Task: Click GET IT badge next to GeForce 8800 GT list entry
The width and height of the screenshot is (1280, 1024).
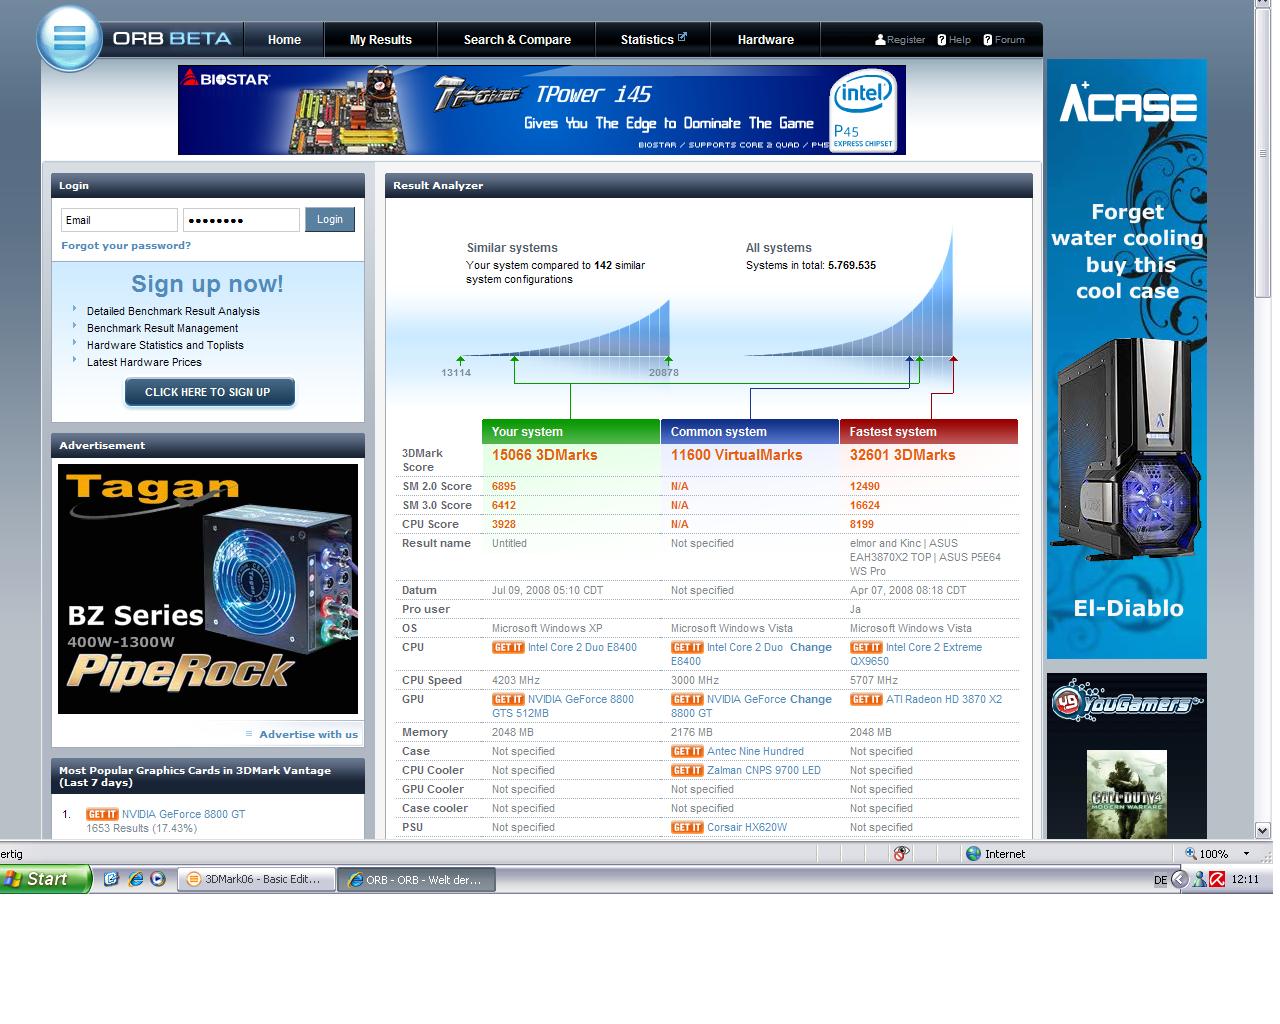Action: tap(102, 814)
